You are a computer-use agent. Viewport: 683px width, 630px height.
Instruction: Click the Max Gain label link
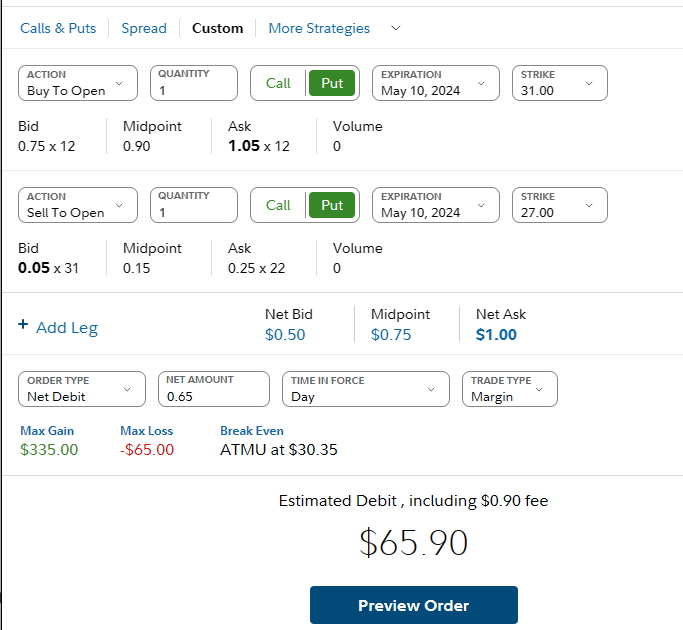click(x=47, y=431)
